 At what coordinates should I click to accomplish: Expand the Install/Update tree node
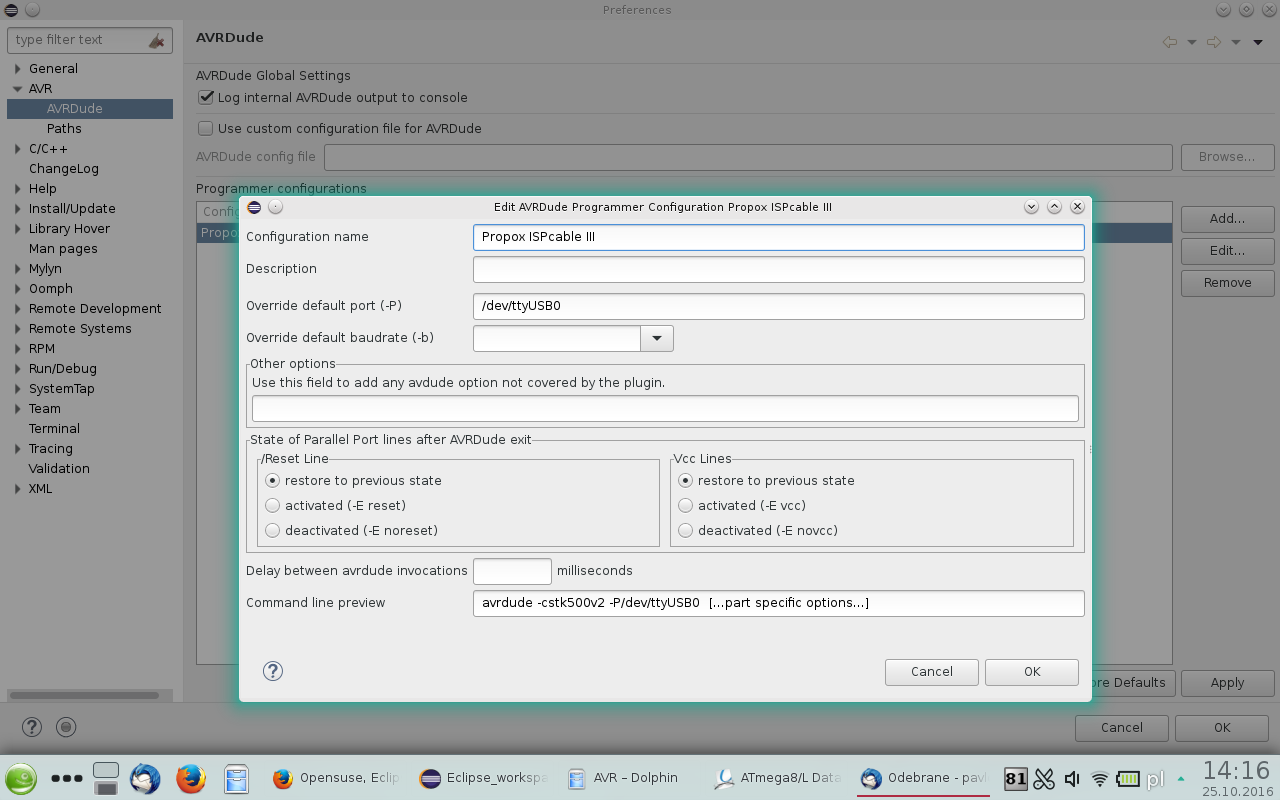pos(18,209)
